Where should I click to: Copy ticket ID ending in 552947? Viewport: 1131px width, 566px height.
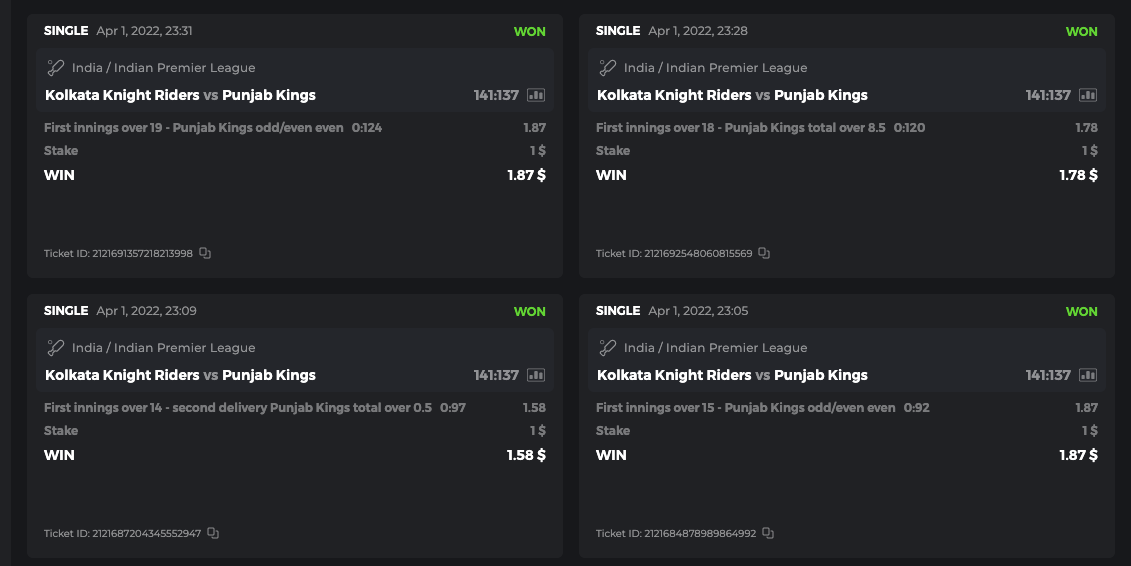(x=213, y=534)
